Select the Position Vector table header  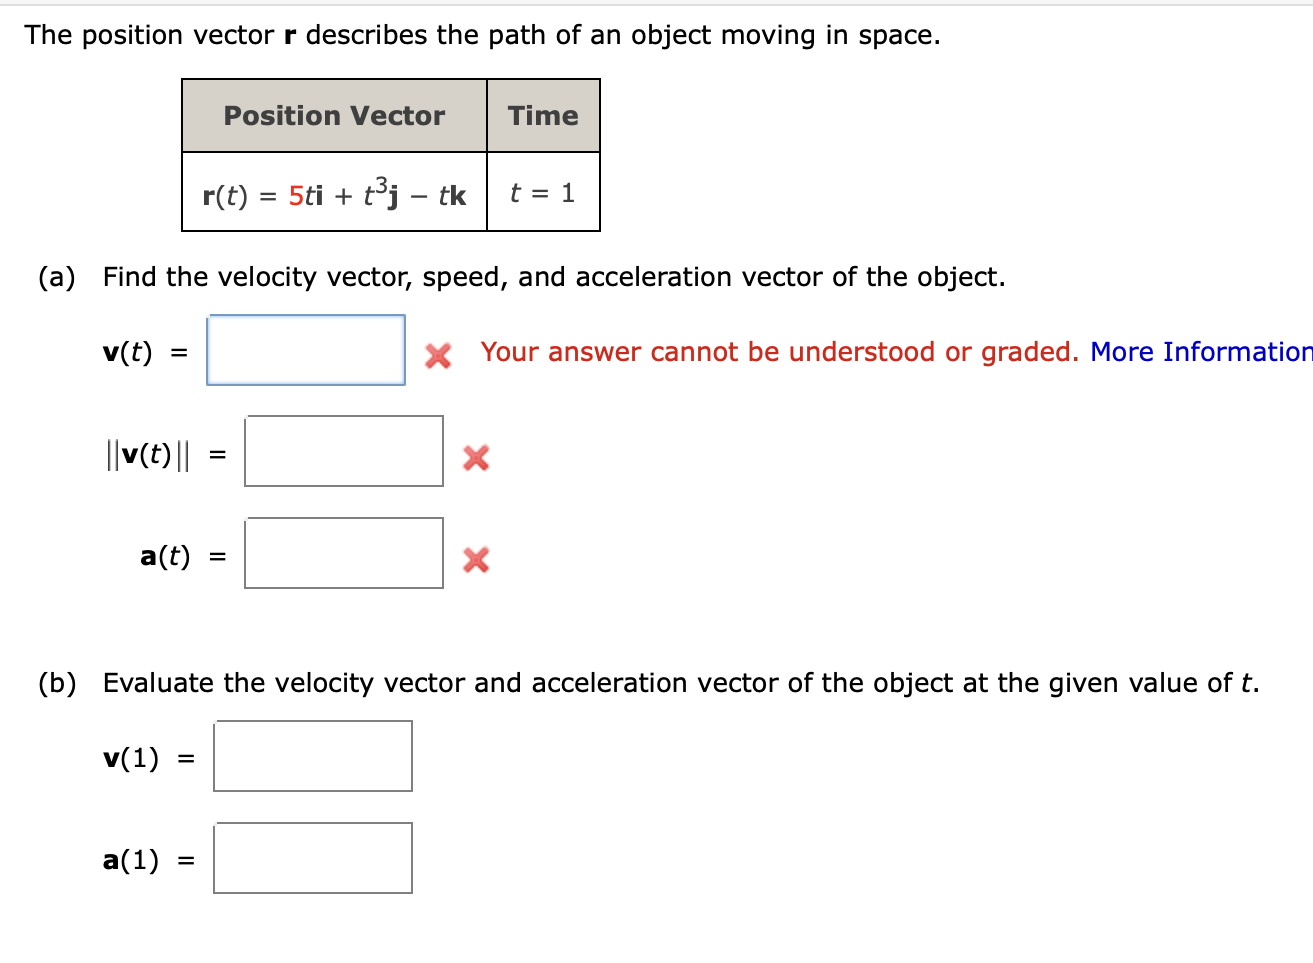click(x=333, y=116)
